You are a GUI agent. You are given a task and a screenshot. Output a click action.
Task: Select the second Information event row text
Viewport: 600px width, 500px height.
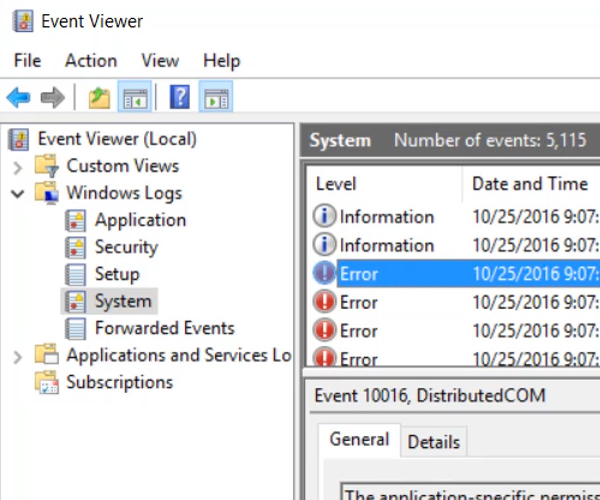387,245
